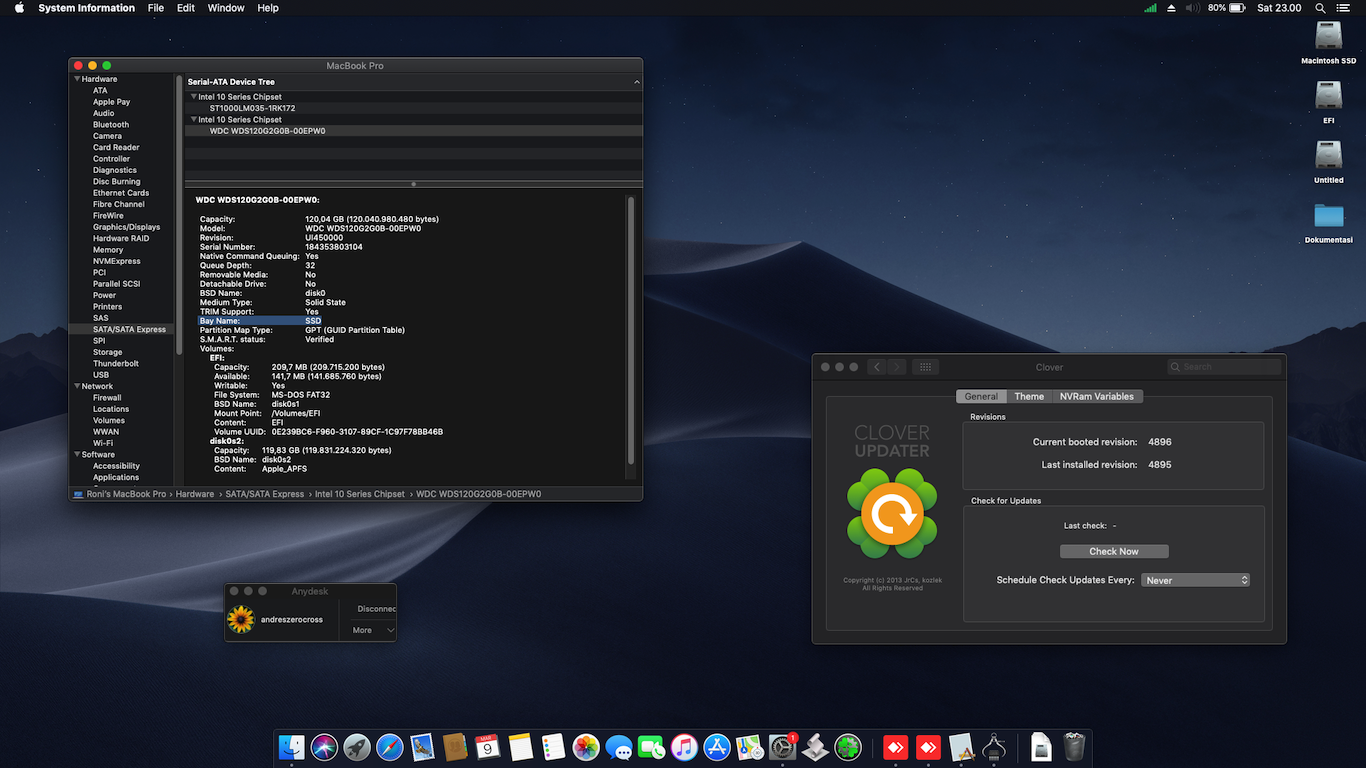Click the Wi-Fi icon in menu bar
This screenshot has width=1366, height=768.
(x=1150, y=8)
